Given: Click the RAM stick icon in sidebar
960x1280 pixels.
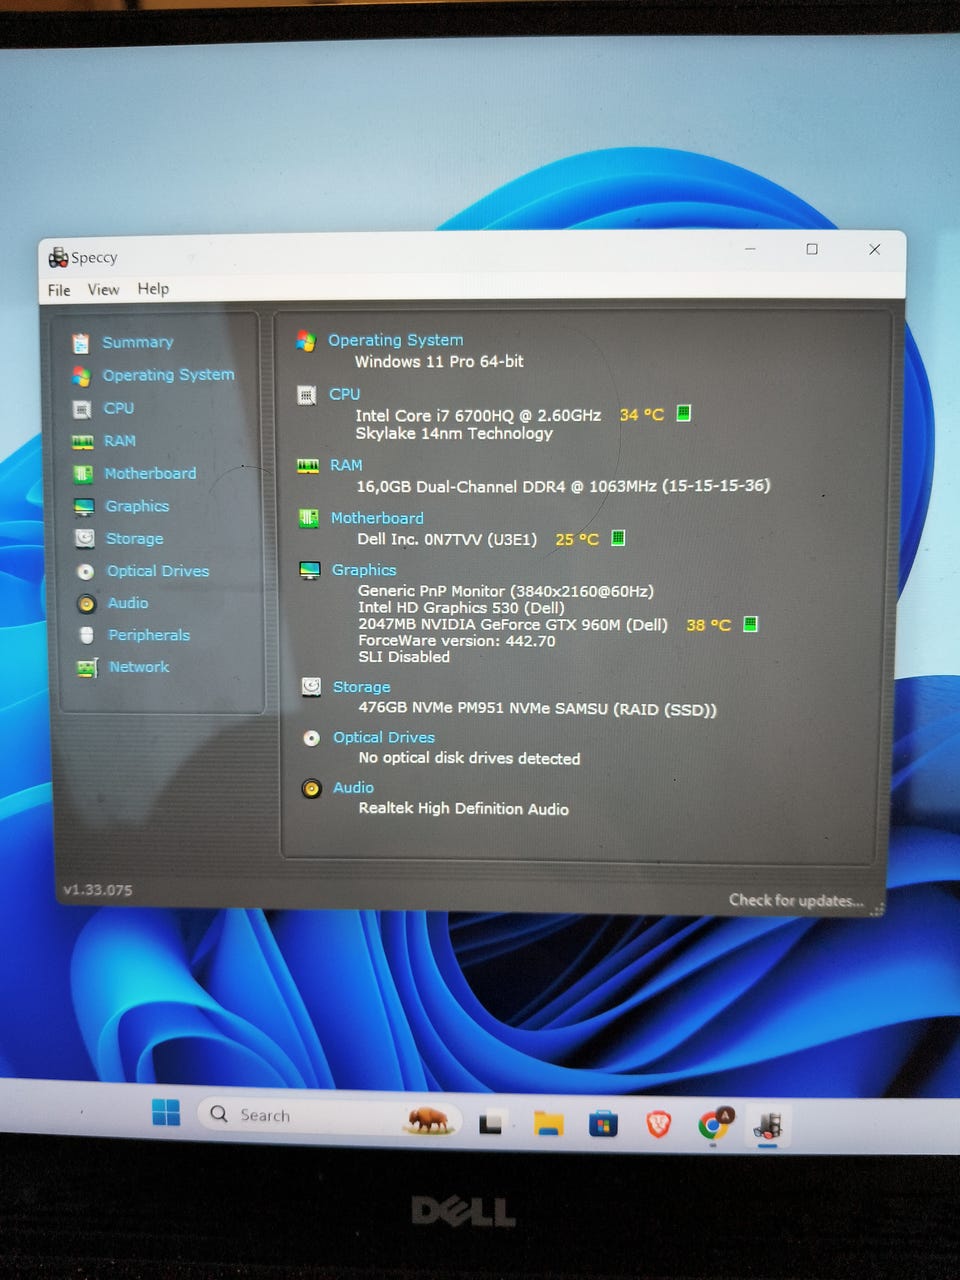Looking at the screenshot, I should tap(83, 441).
